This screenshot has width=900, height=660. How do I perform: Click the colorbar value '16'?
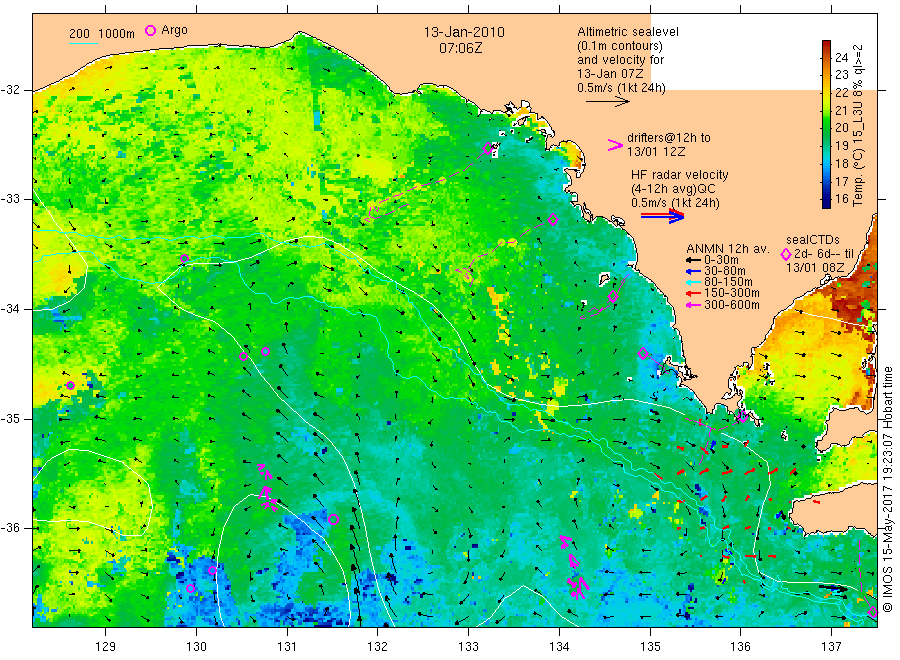click(x=841, y=199)
